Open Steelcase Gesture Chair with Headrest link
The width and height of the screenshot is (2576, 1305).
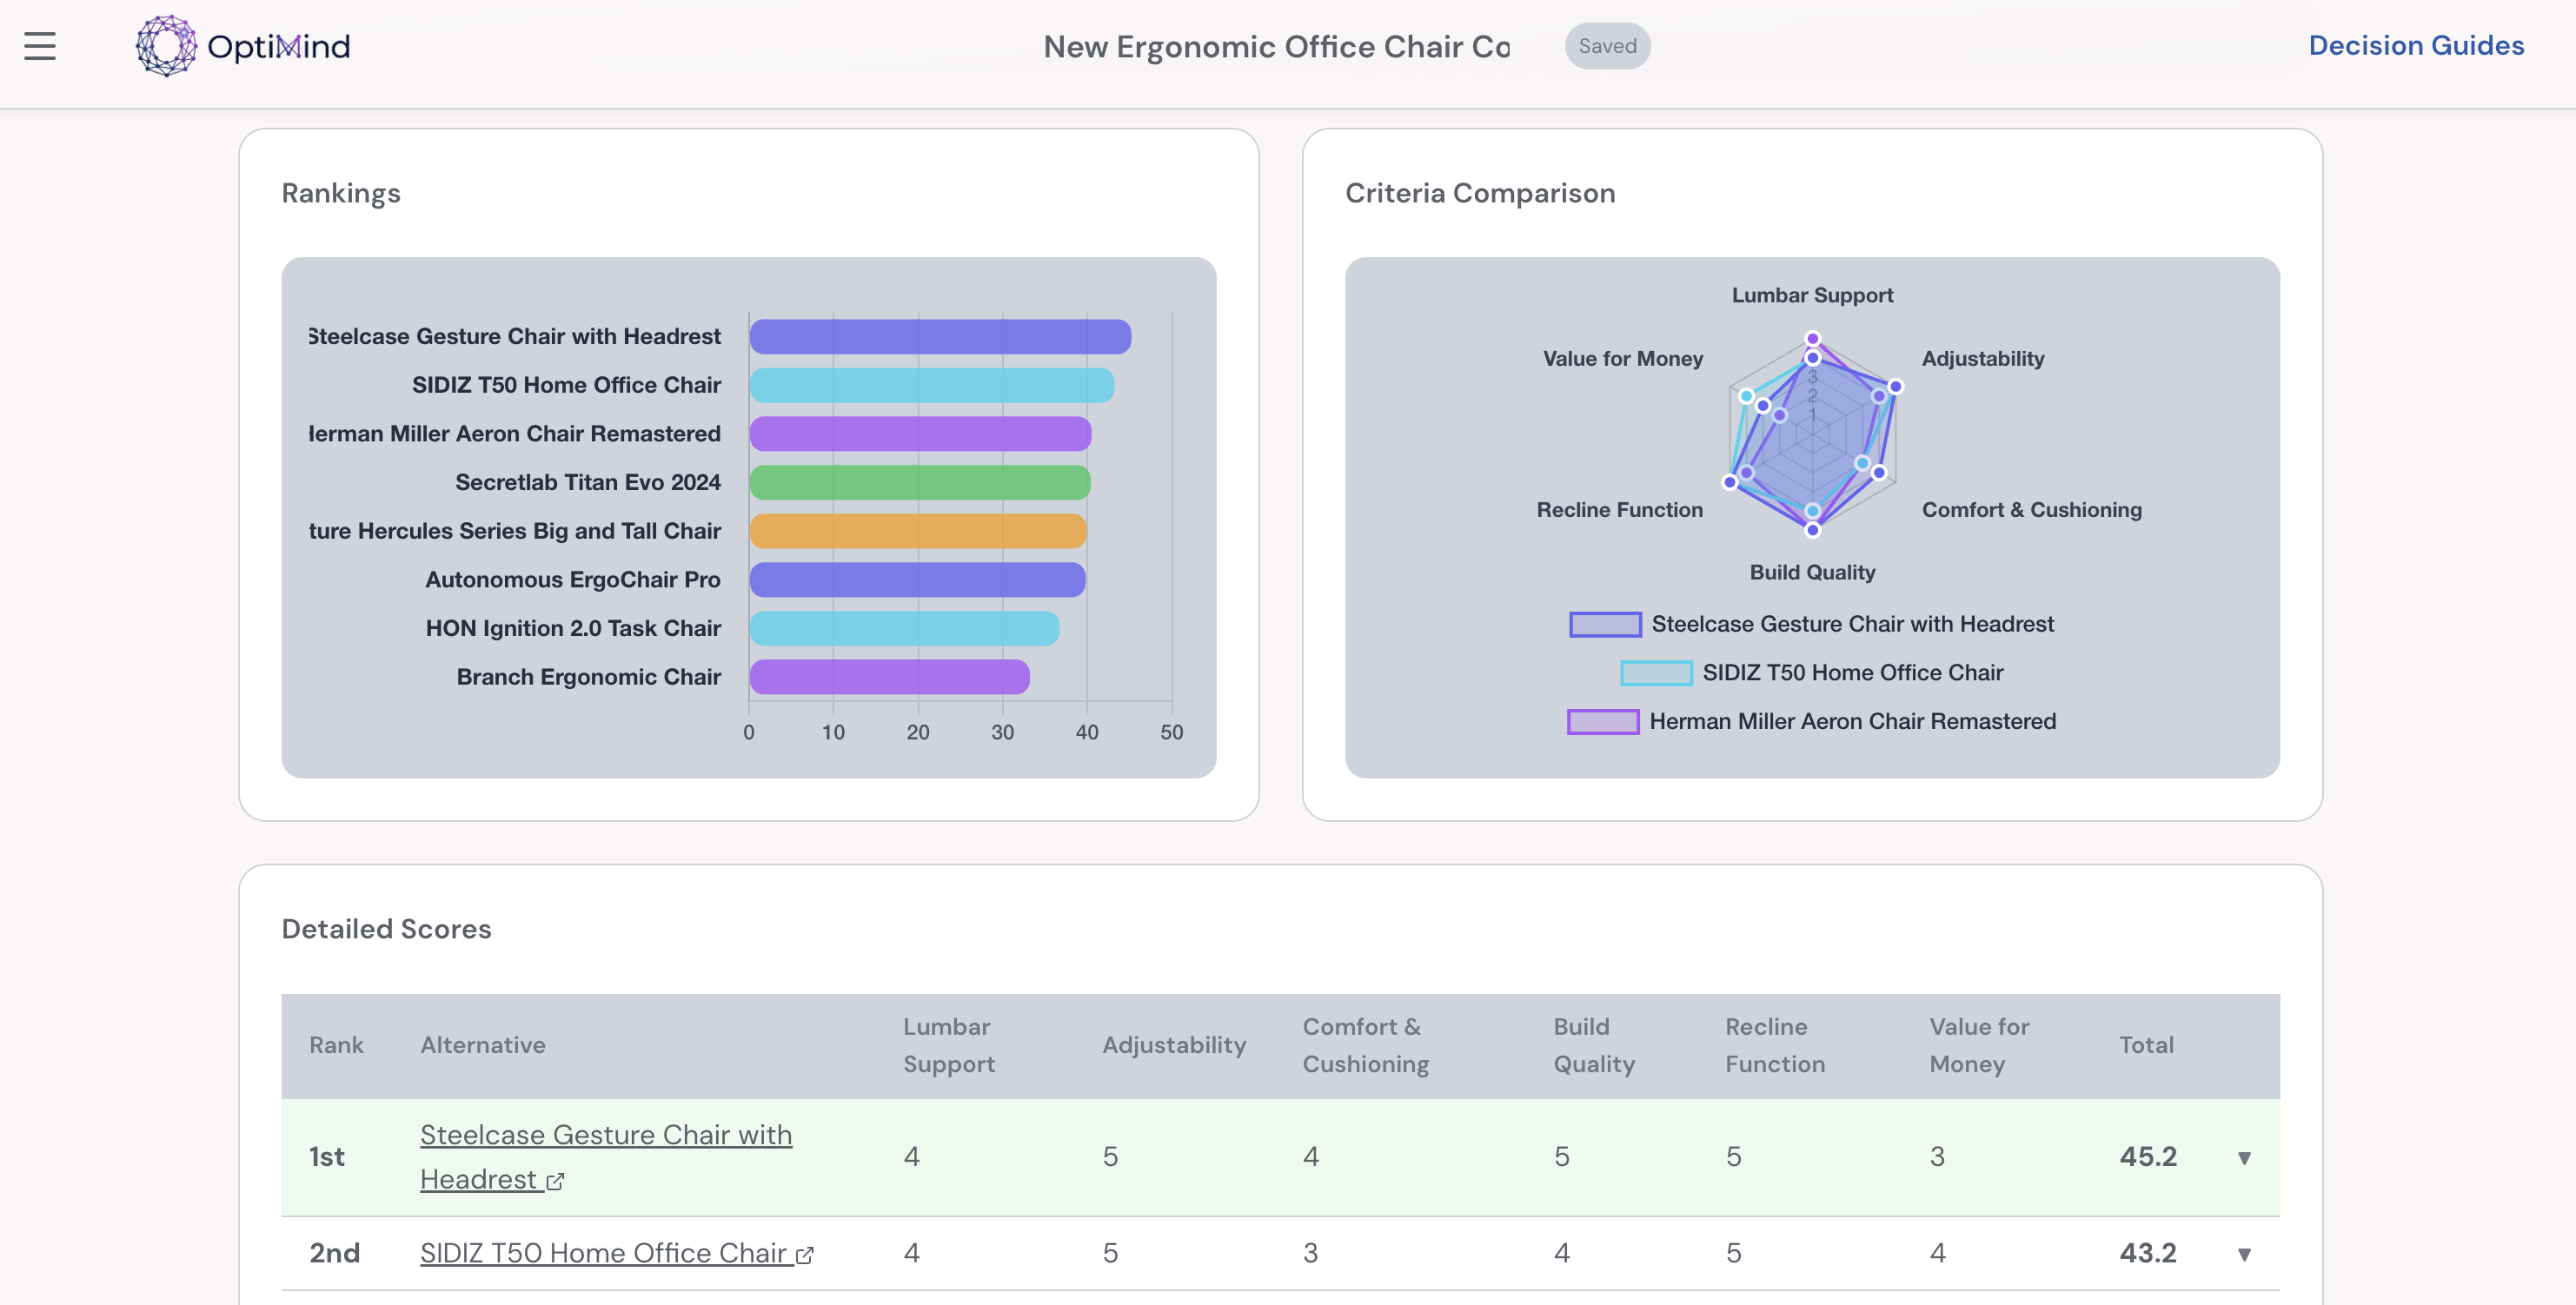(605, 1135)
